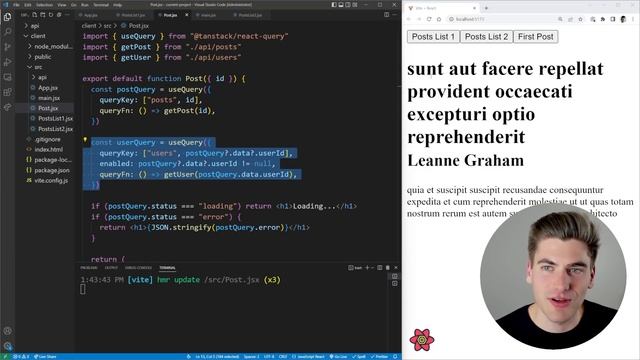The image size is (640, 360).
Task: Close the Post.jsx editor tab
Action: tap(187, 15)
